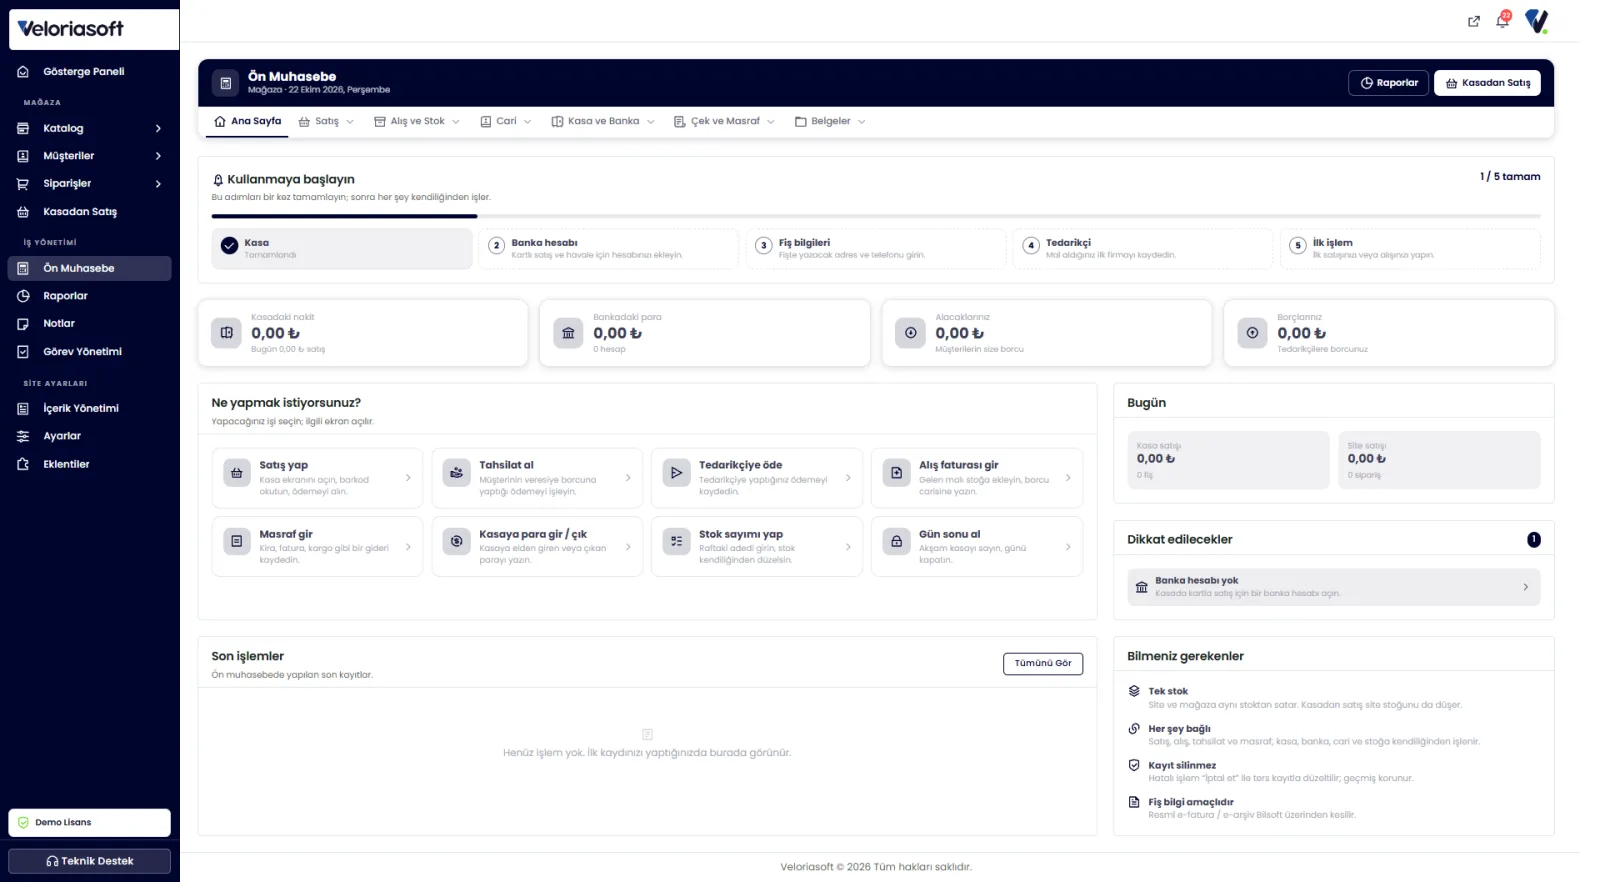Open the Çek ve Masraf tab
1600x882 pixels.
click(724, 121)
